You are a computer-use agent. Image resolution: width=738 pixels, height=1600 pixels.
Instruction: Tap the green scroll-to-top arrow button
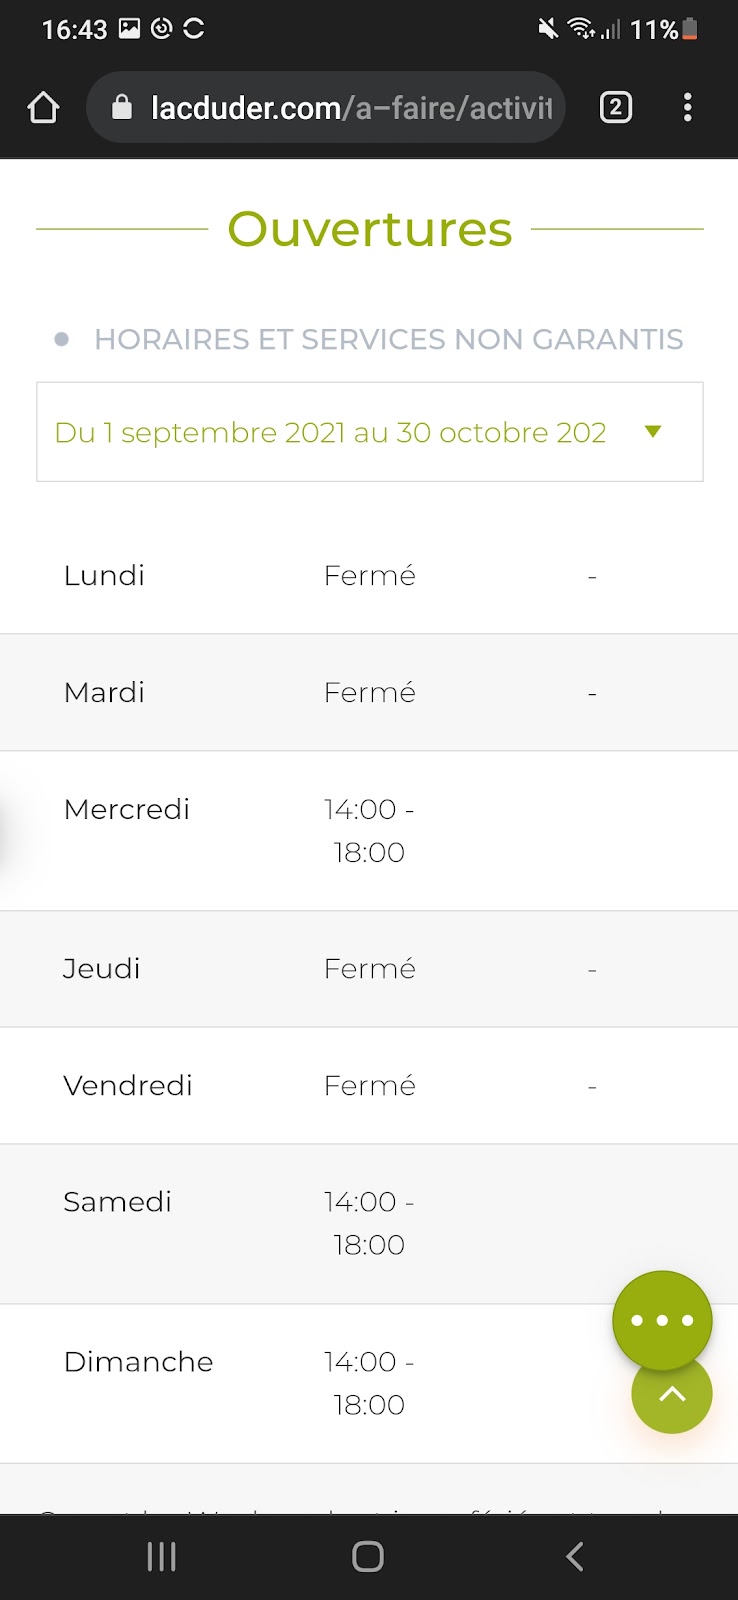(672, 1395)
